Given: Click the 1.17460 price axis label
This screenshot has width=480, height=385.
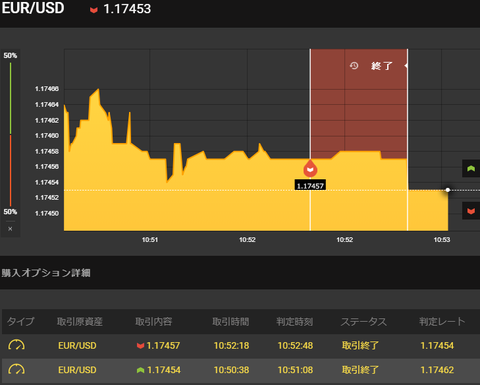Looking at the screenshot, I should pos(47,136).
